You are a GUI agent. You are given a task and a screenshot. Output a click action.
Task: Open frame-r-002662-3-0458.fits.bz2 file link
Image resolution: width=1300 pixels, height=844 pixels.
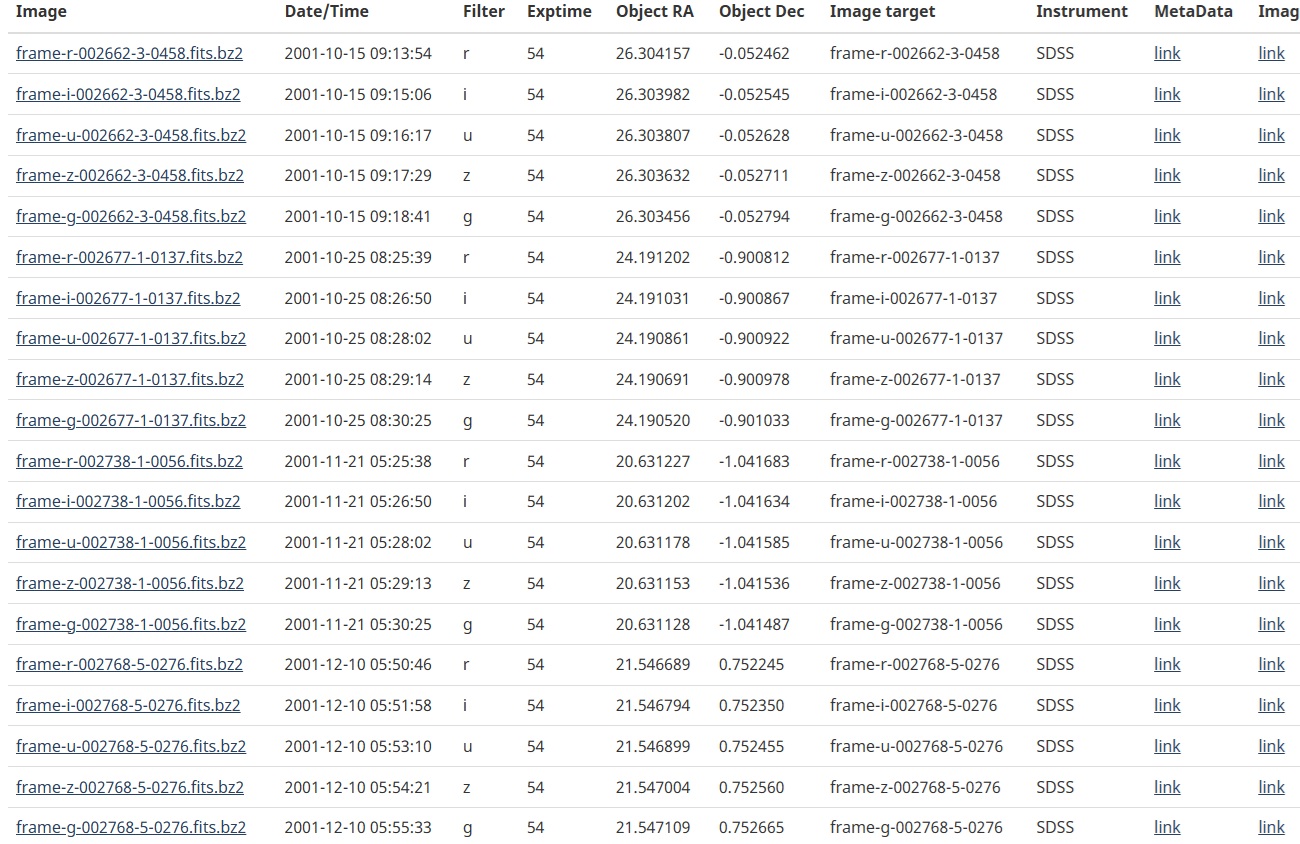(x=130, y=53)
